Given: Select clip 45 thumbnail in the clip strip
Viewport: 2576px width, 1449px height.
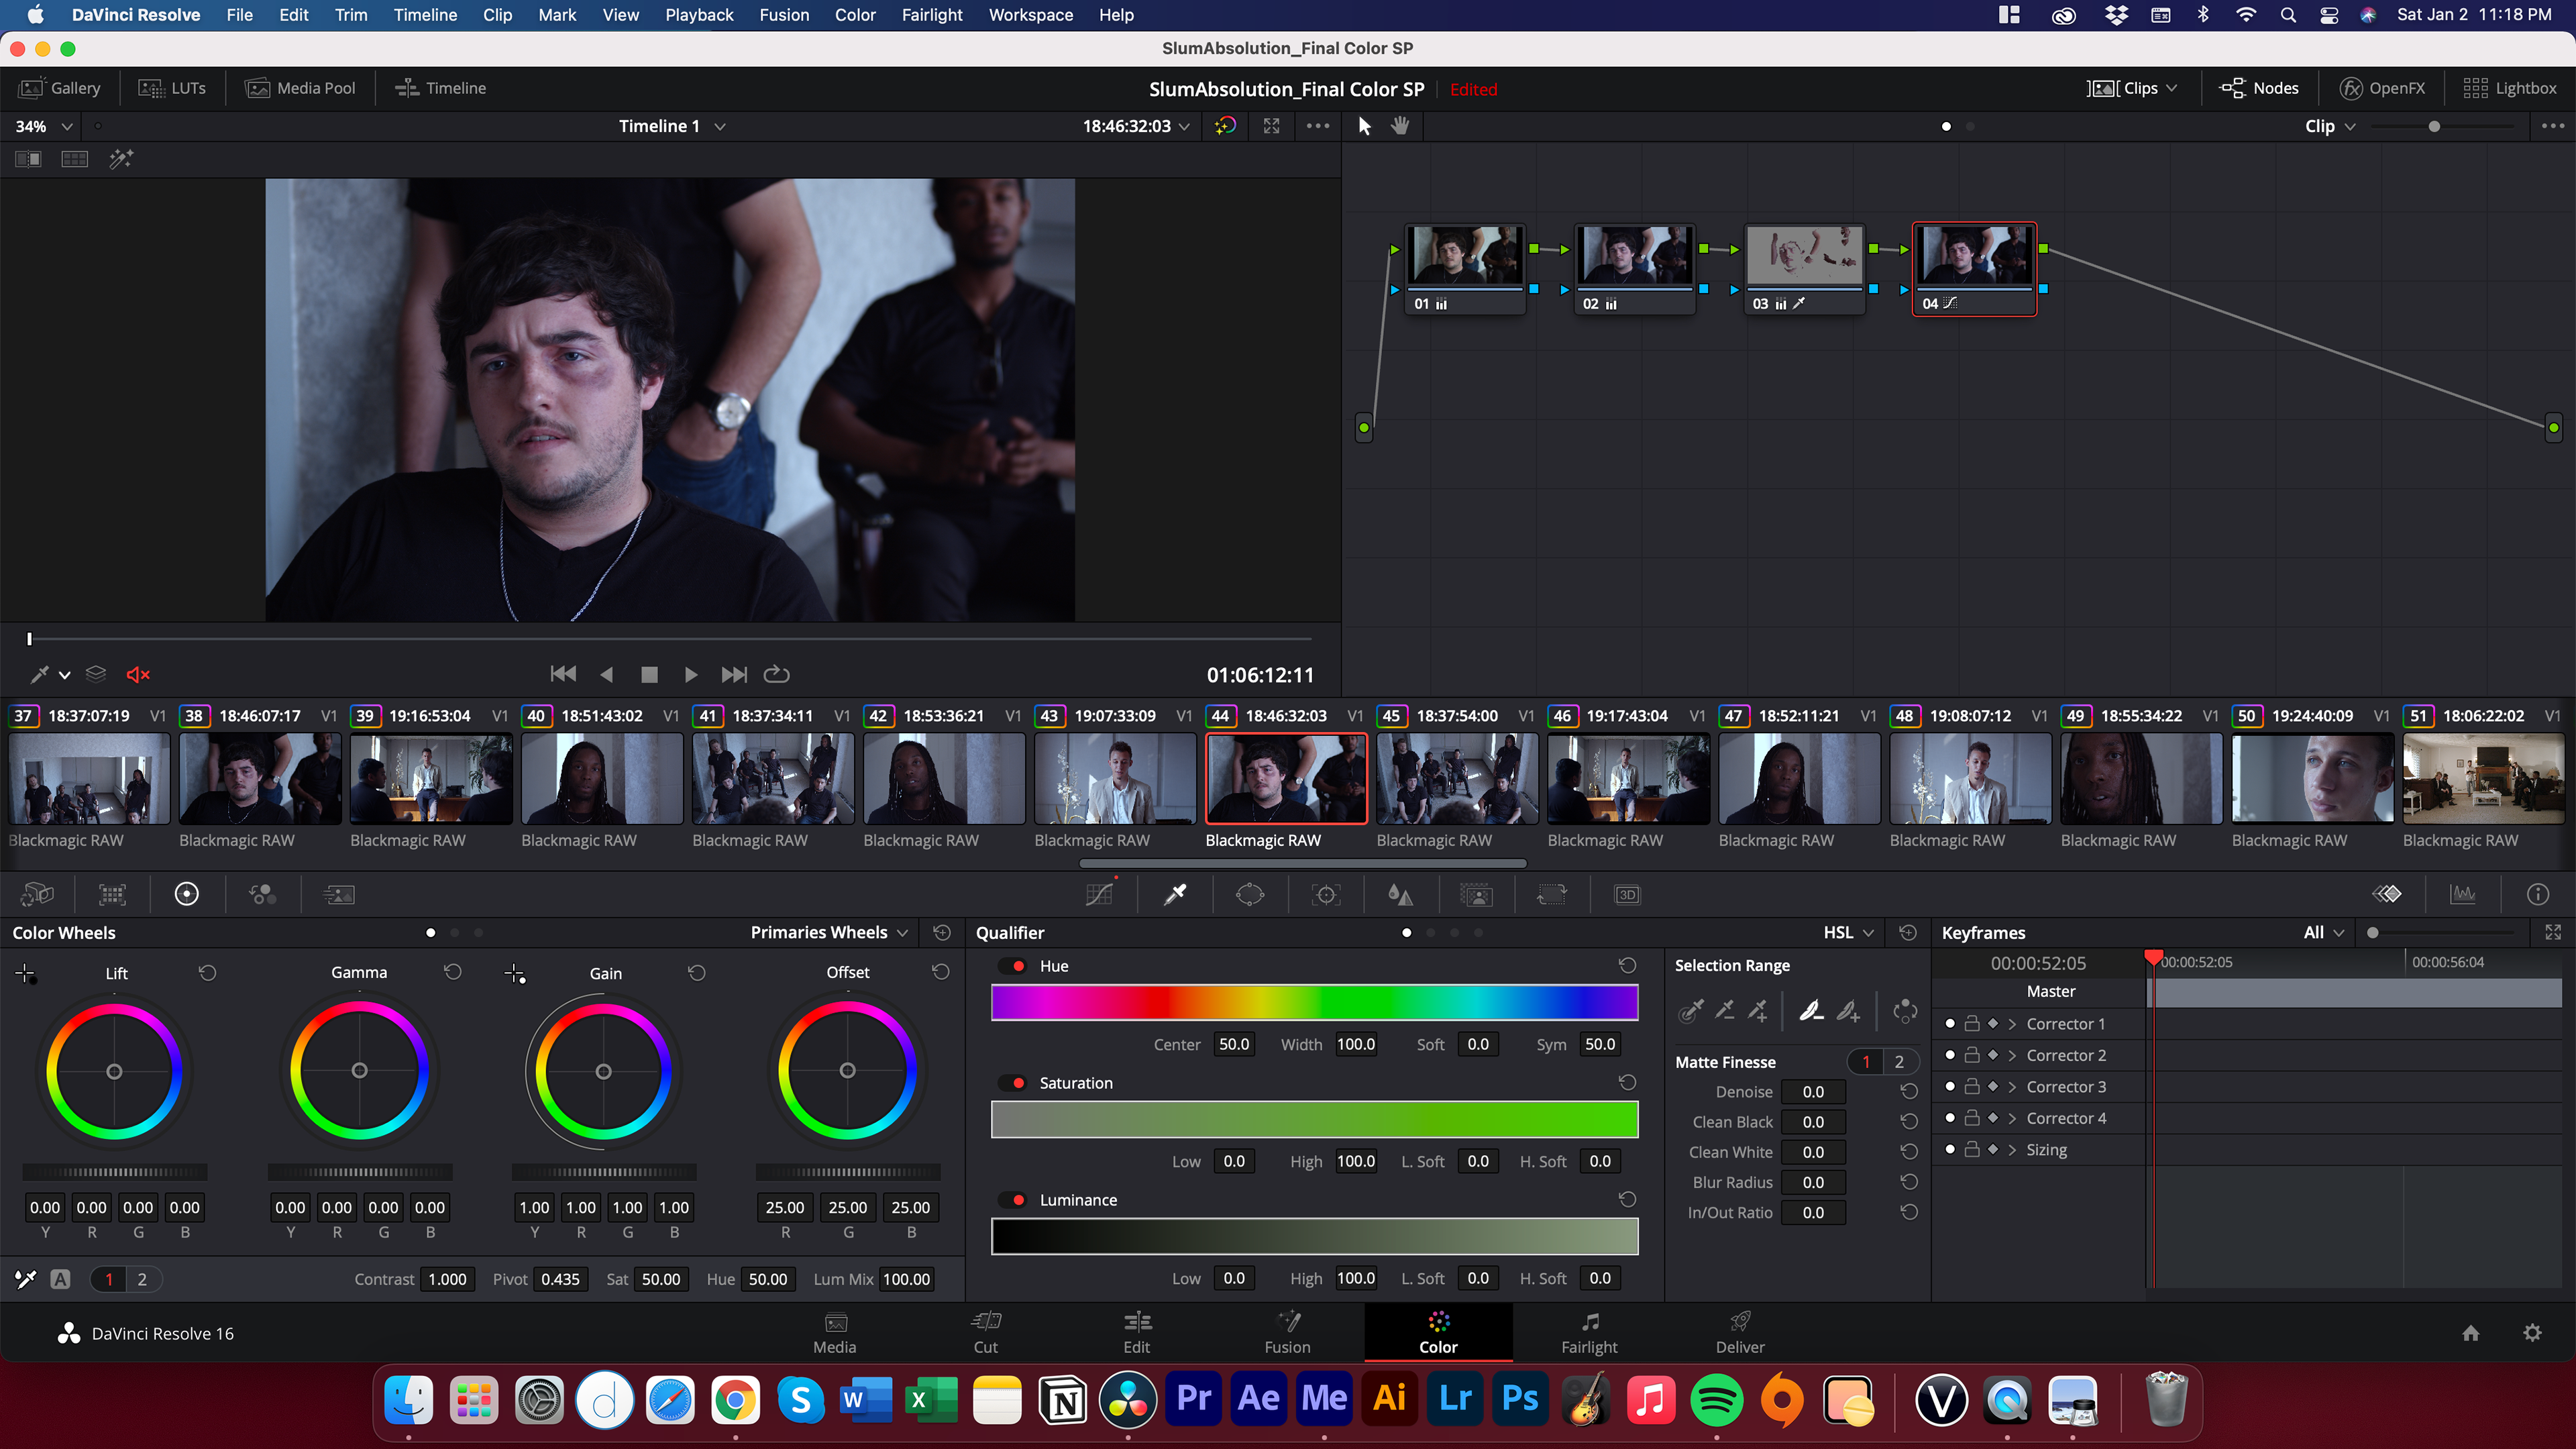Looking at the screenshot, I should pyautogui.click(x=1456, y=779).
